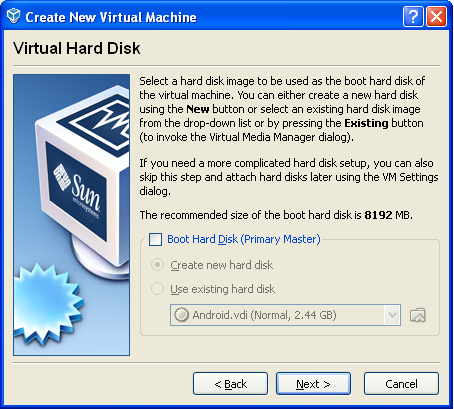
Task: Select the Create new hard disk radio button
Action: click(157, 265)
